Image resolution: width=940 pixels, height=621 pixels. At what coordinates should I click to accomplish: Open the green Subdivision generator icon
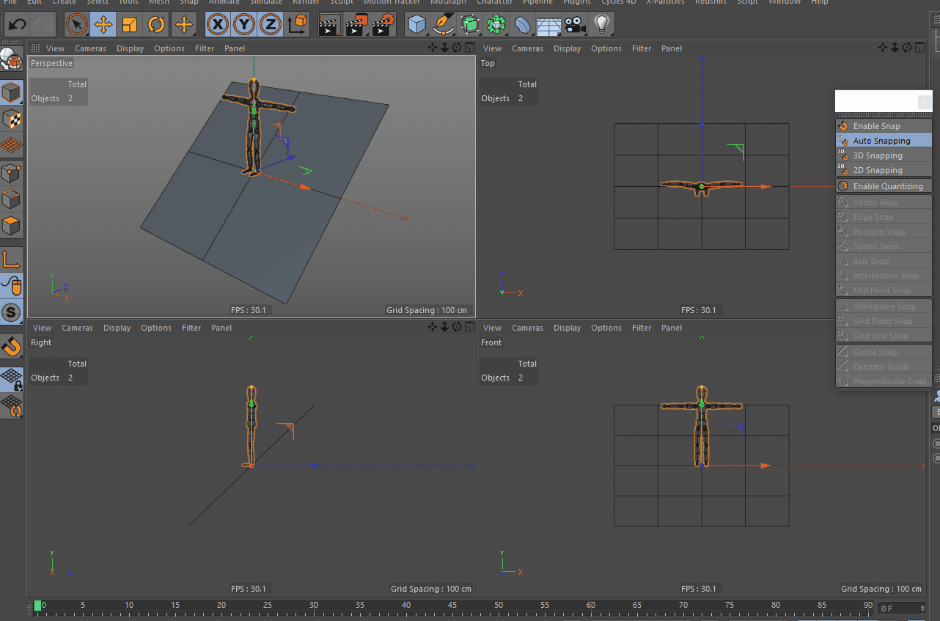[x=470, y=25]
